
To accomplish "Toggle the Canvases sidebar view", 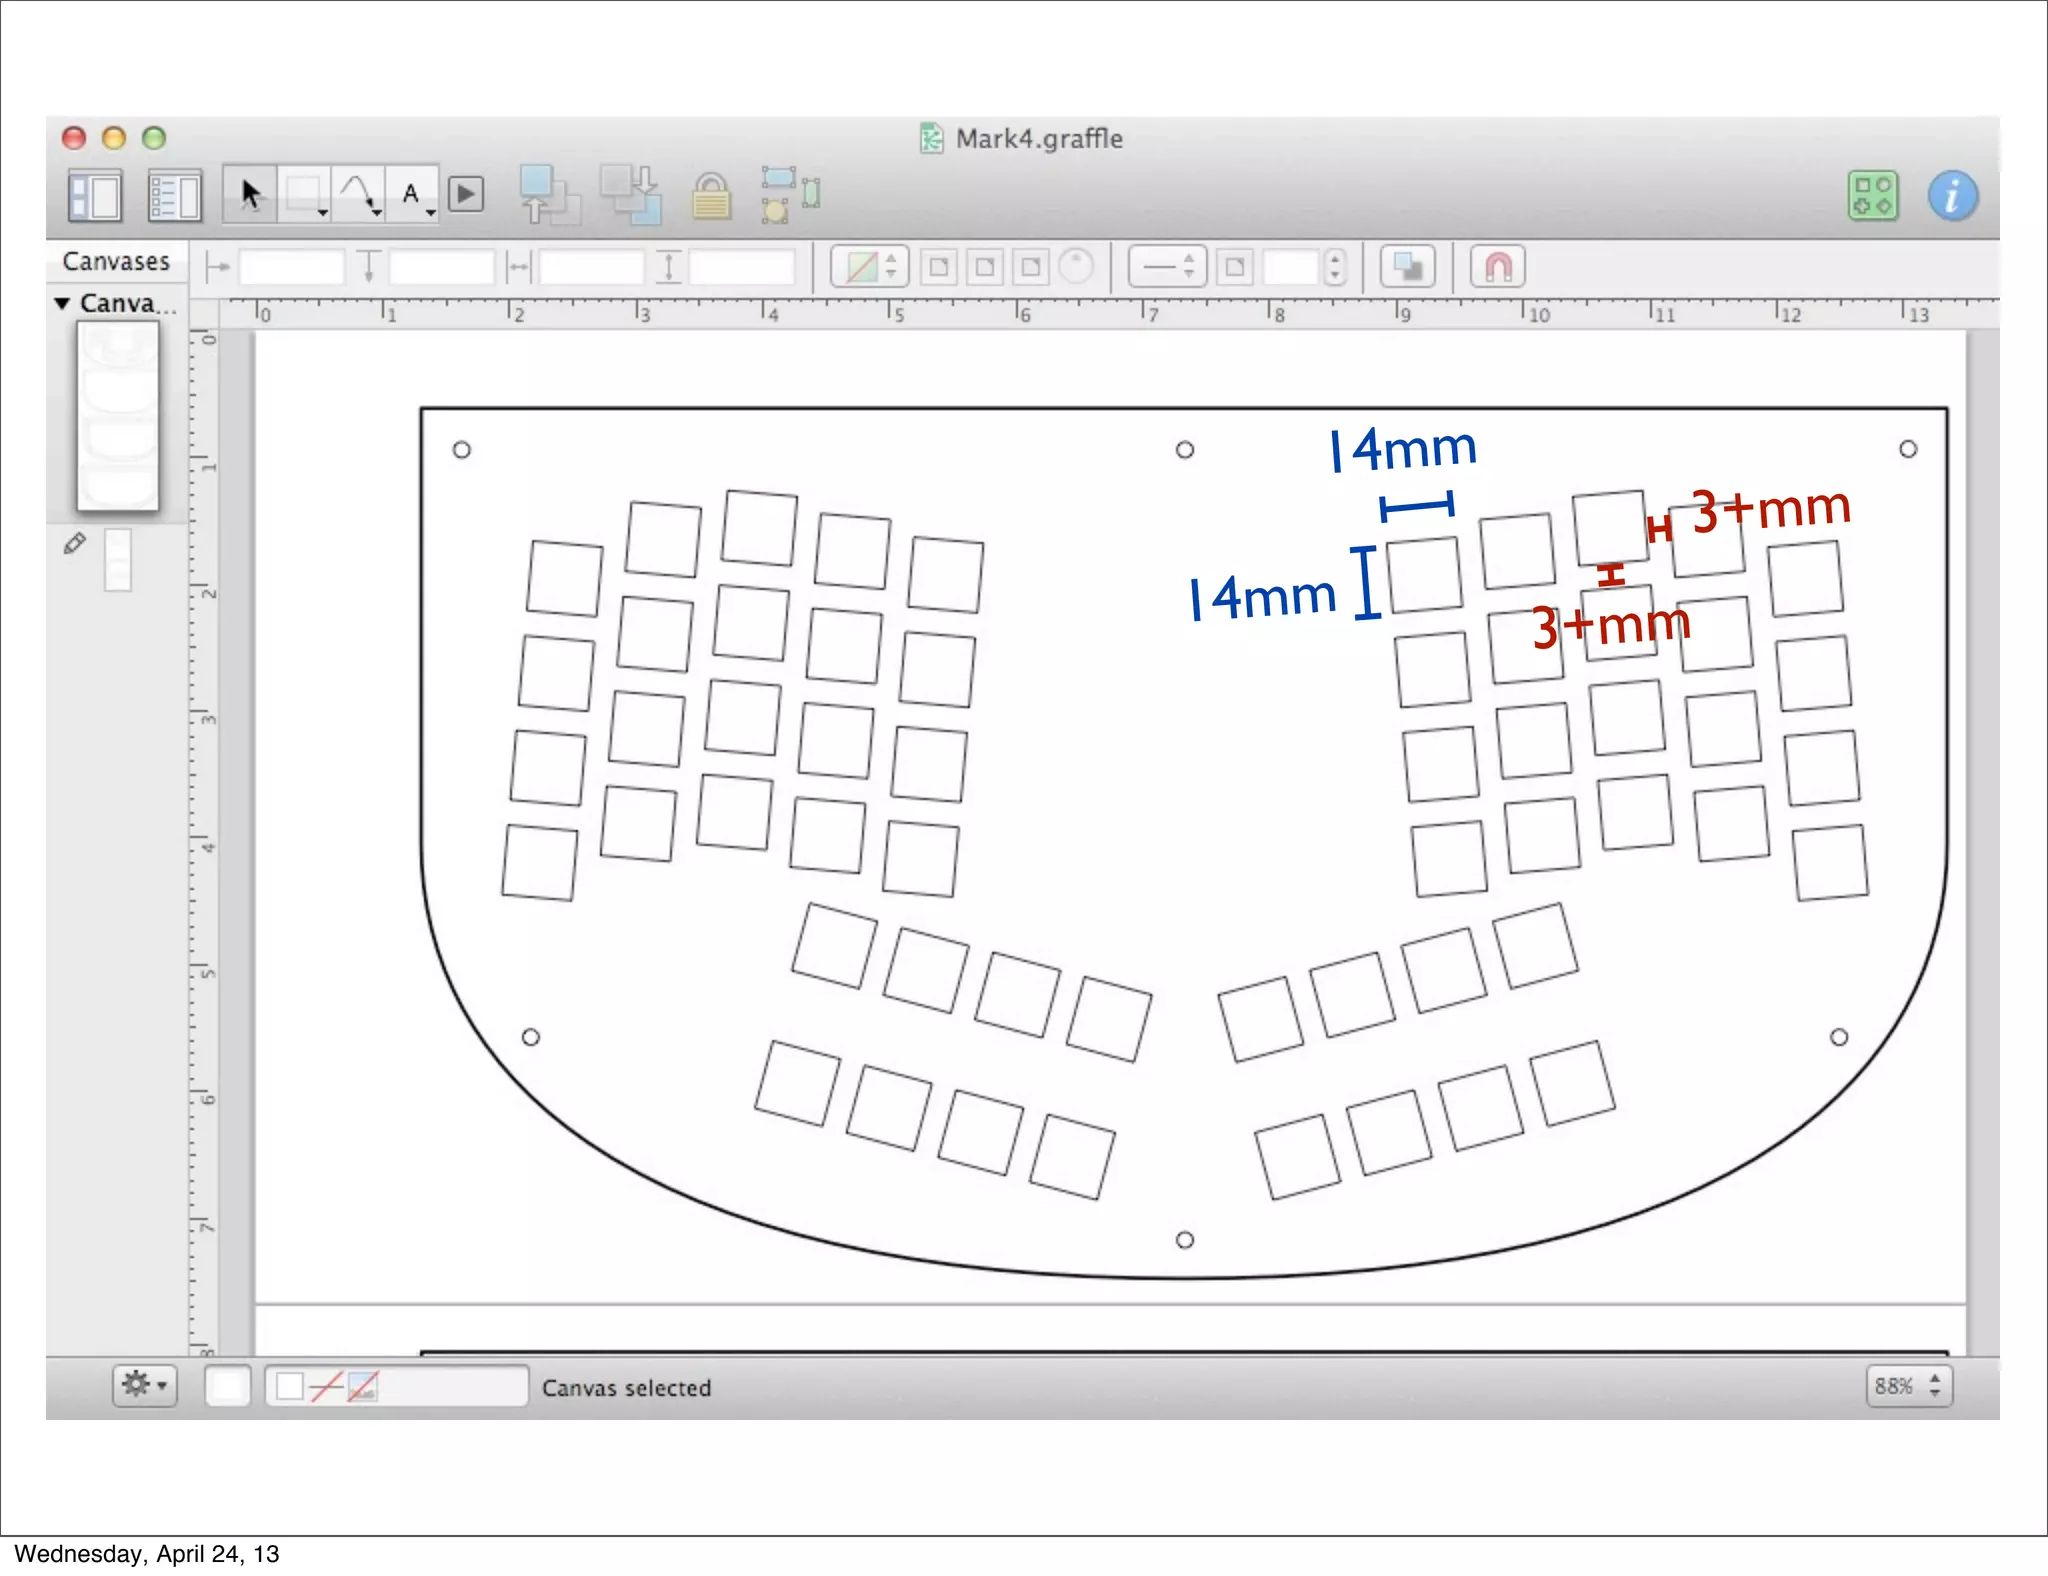I will pos(95,195).
